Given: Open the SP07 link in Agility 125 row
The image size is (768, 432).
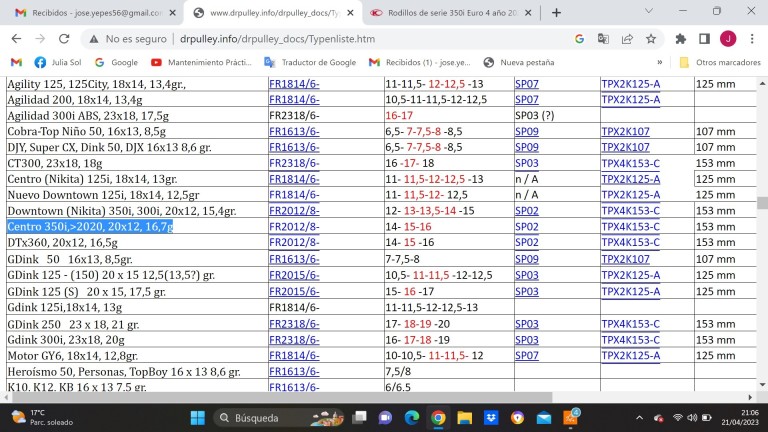Looking at the screenshot, I should 526,84.
